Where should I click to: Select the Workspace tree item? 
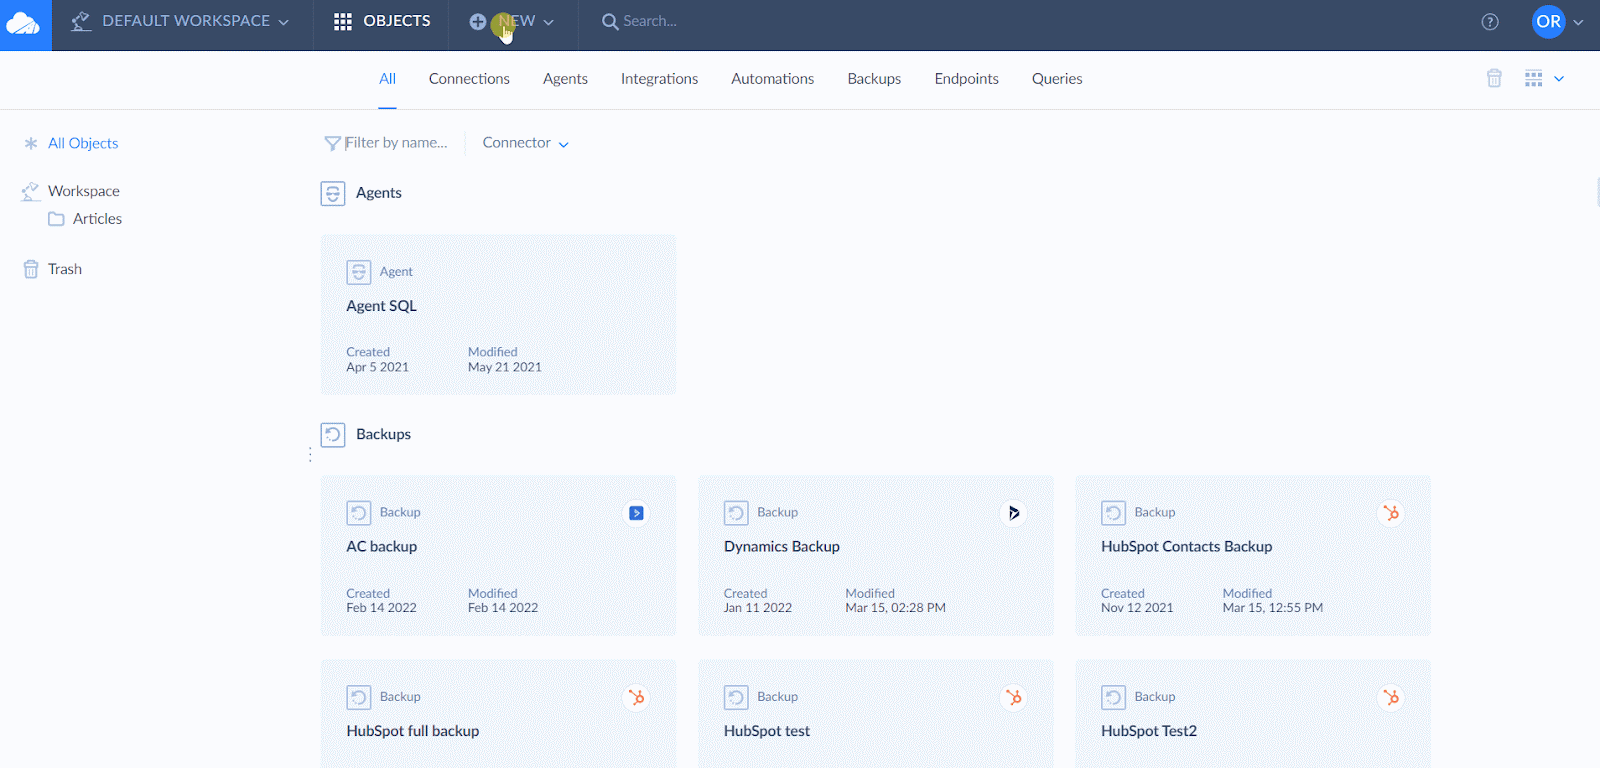click(84, 191)
